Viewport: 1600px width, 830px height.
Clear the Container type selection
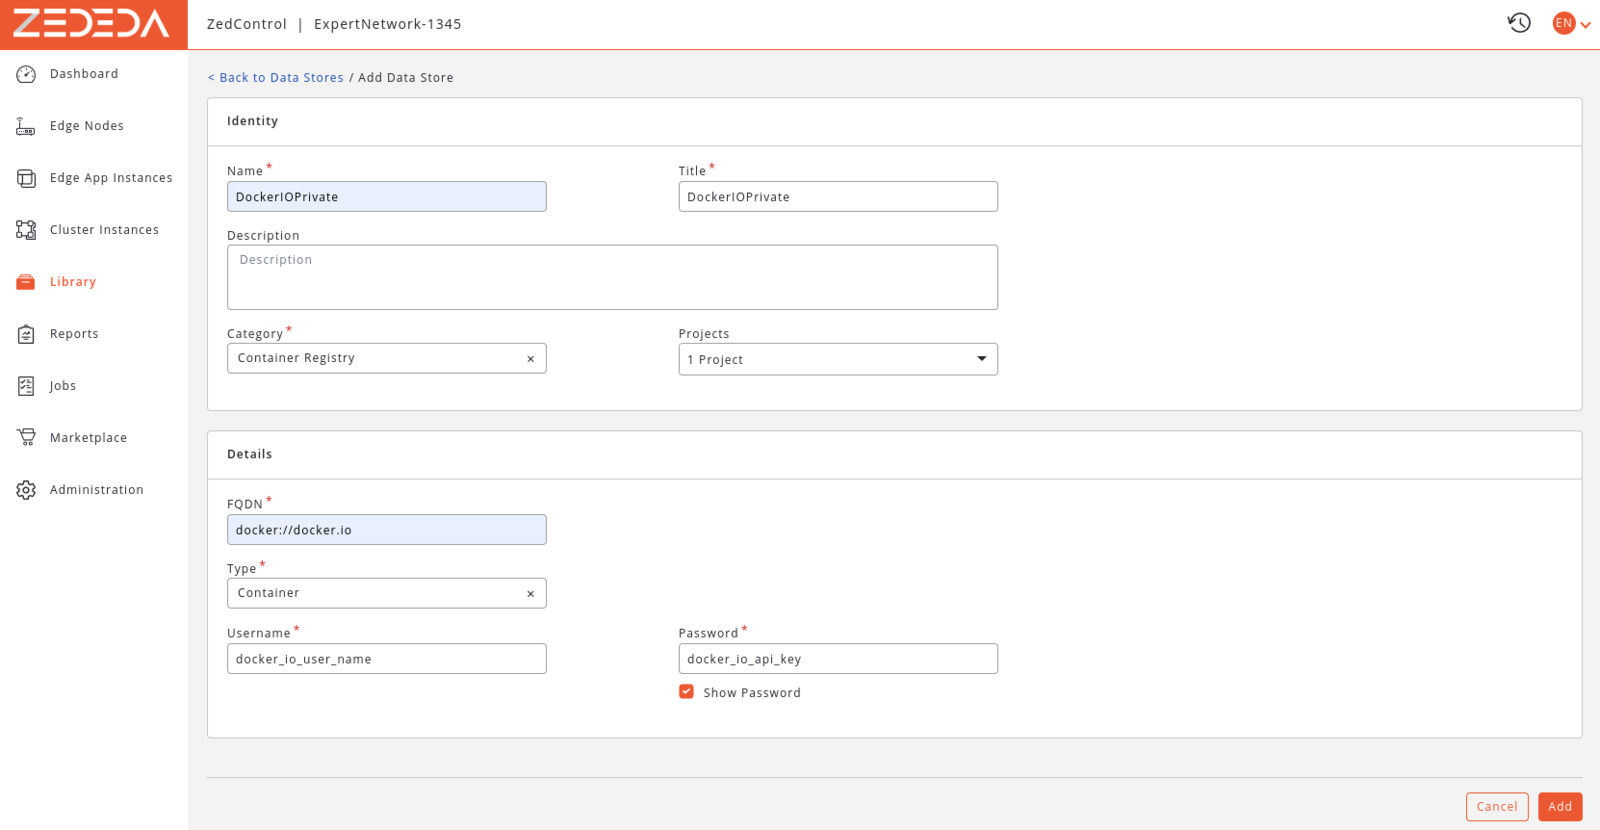(x=530, y=594)
